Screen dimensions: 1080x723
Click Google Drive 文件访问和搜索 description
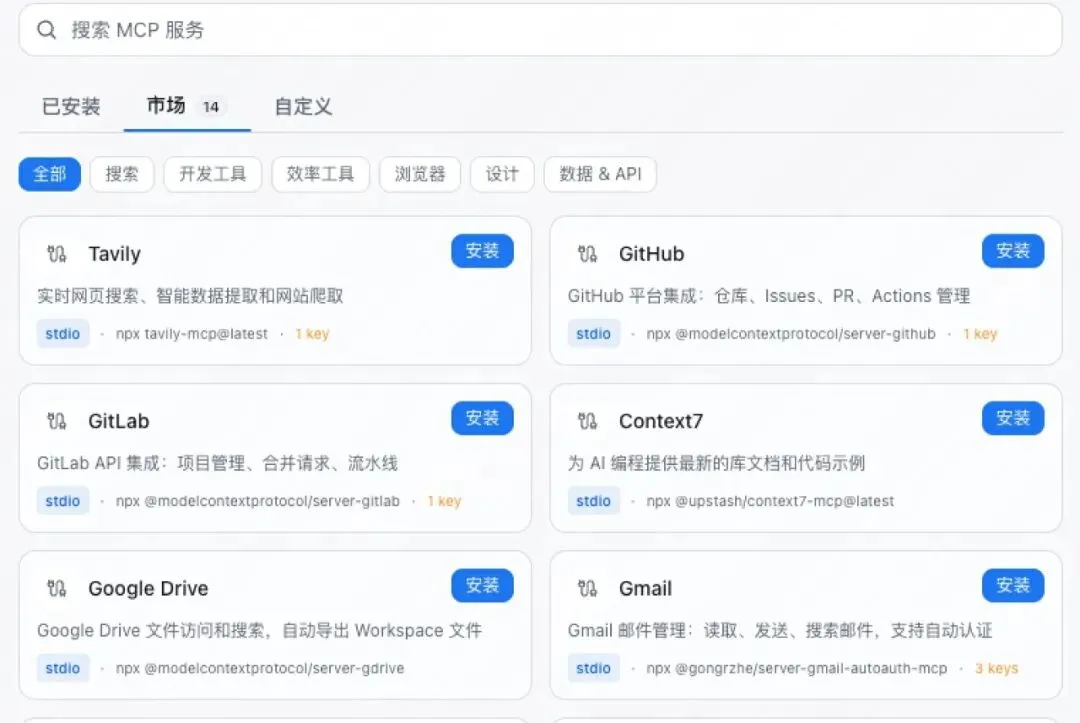(259, 631)
